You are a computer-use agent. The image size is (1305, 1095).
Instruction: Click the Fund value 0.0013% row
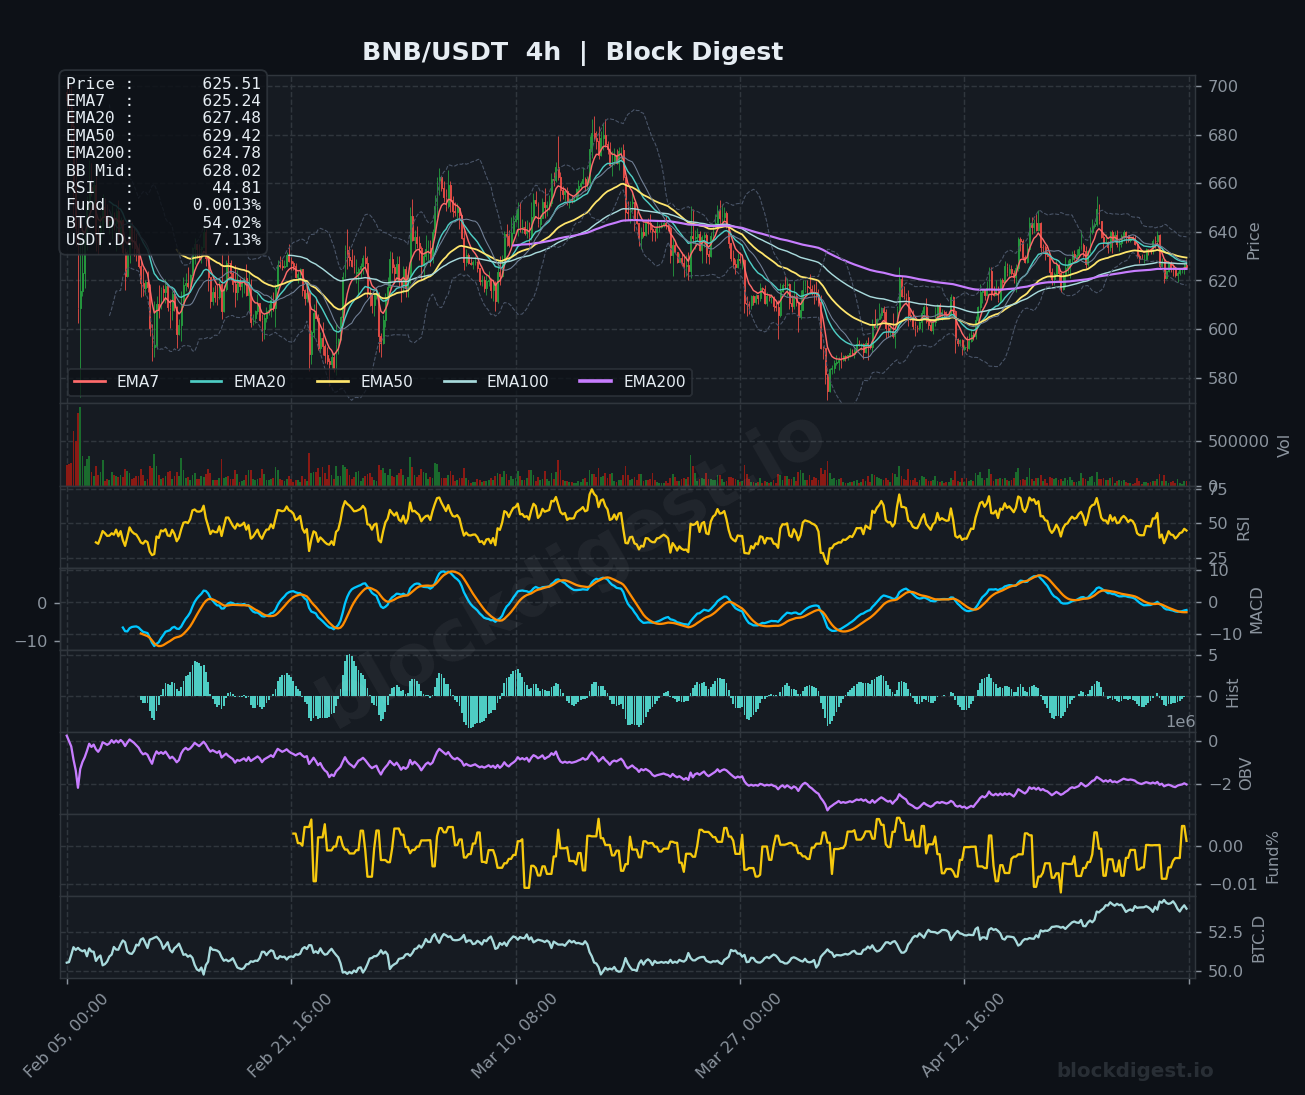pyautogui.click(x=163, y=205)
